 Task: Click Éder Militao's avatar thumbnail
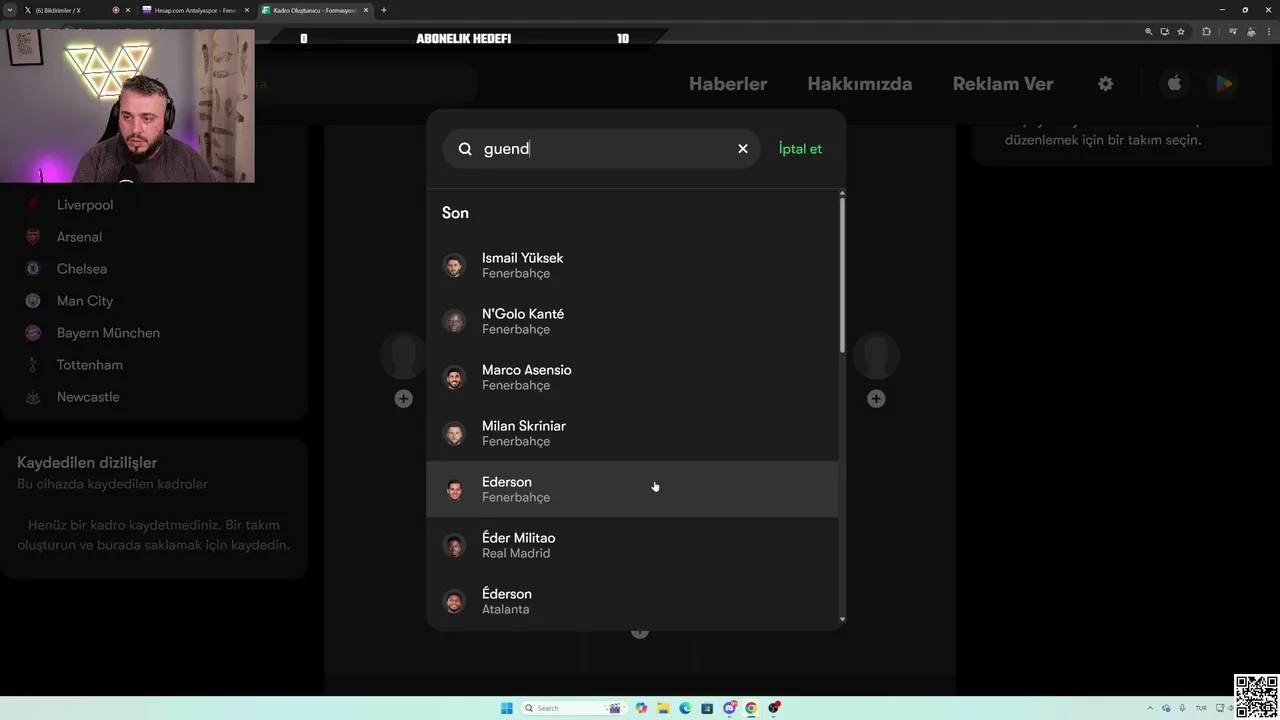pyautogui.click(x=454, y=545)
